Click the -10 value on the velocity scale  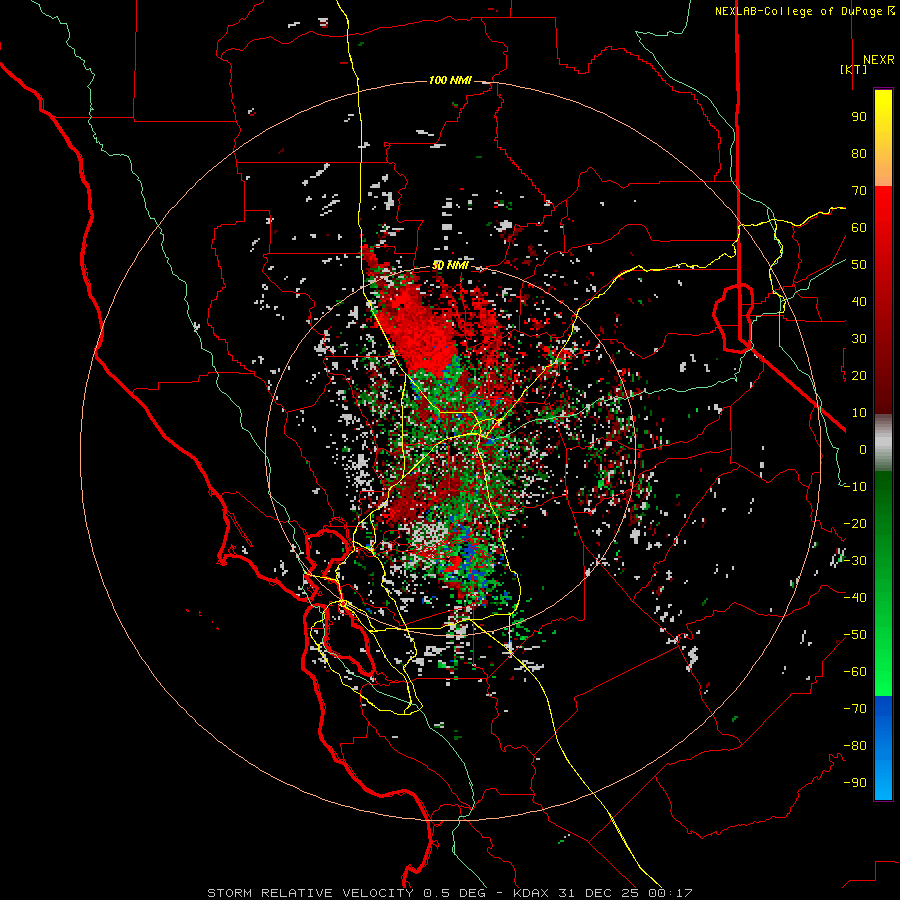click(x=855, y=487)
